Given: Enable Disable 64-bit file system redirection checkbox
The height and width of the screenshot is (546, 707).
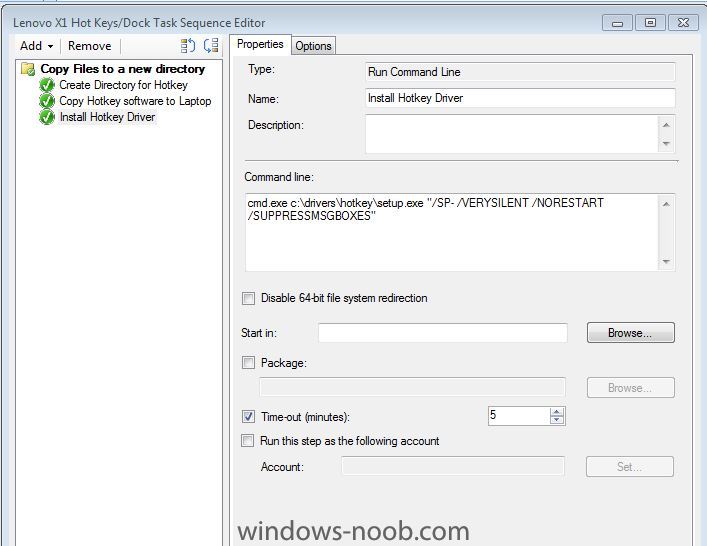Looking at the screenshot, I should [x=248, y=298].
